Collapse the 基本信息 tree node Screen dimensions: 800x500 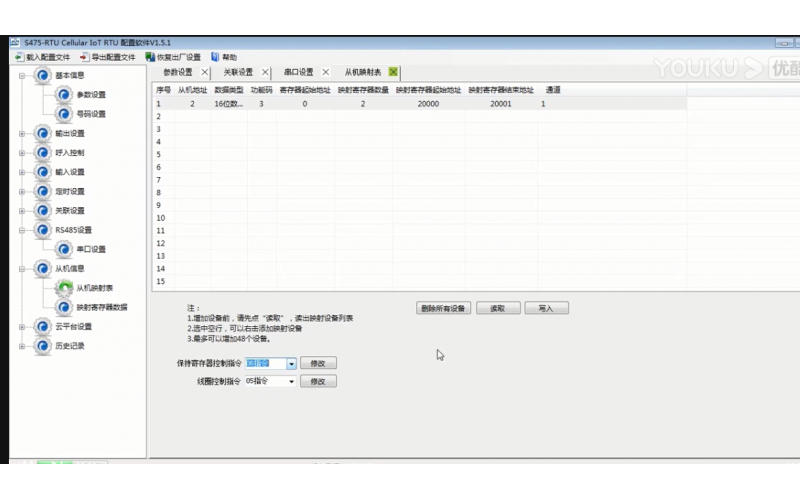(x=22, y=76)
